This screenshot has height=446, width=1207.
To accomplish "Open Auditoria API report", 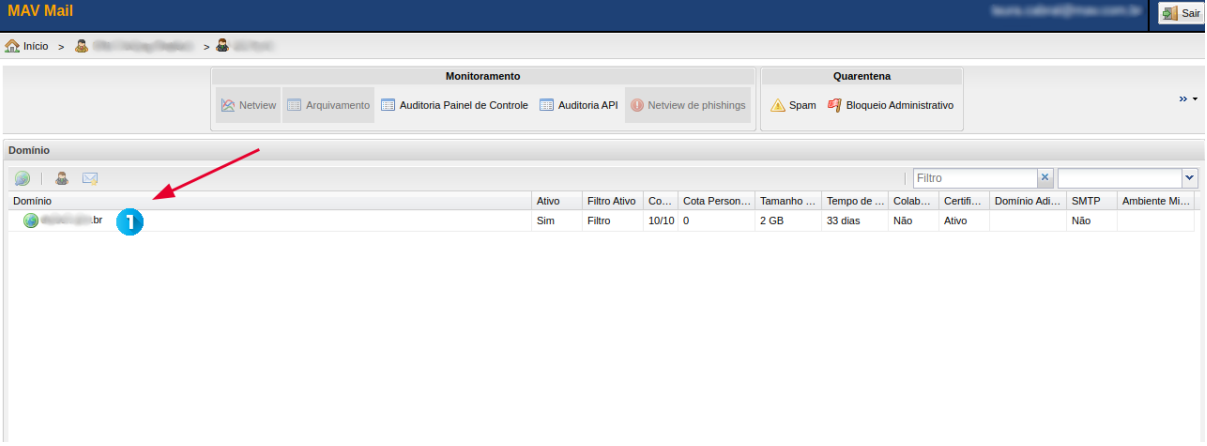I will pyautogui.click(x=579, y=105).
